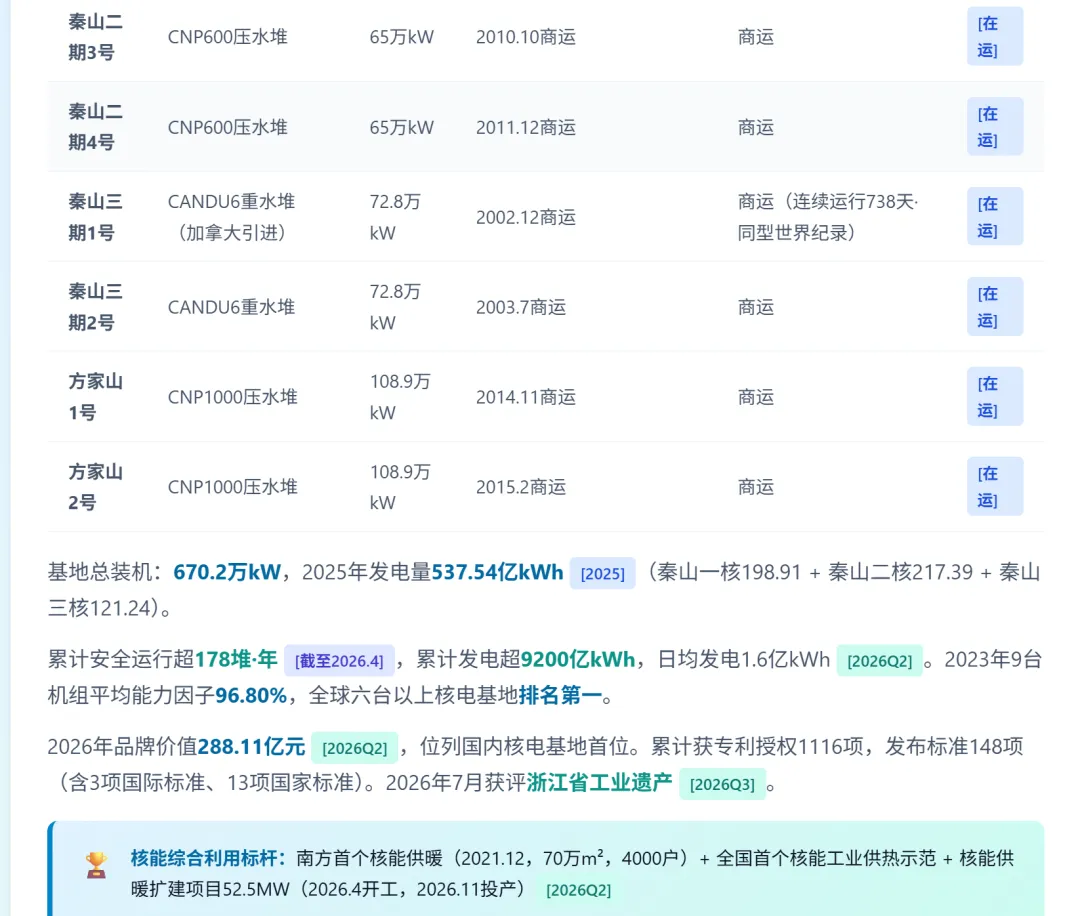1080x916 pixels.
Task: Click the 2002.12商运 date cell
Action: pos(526,218)
